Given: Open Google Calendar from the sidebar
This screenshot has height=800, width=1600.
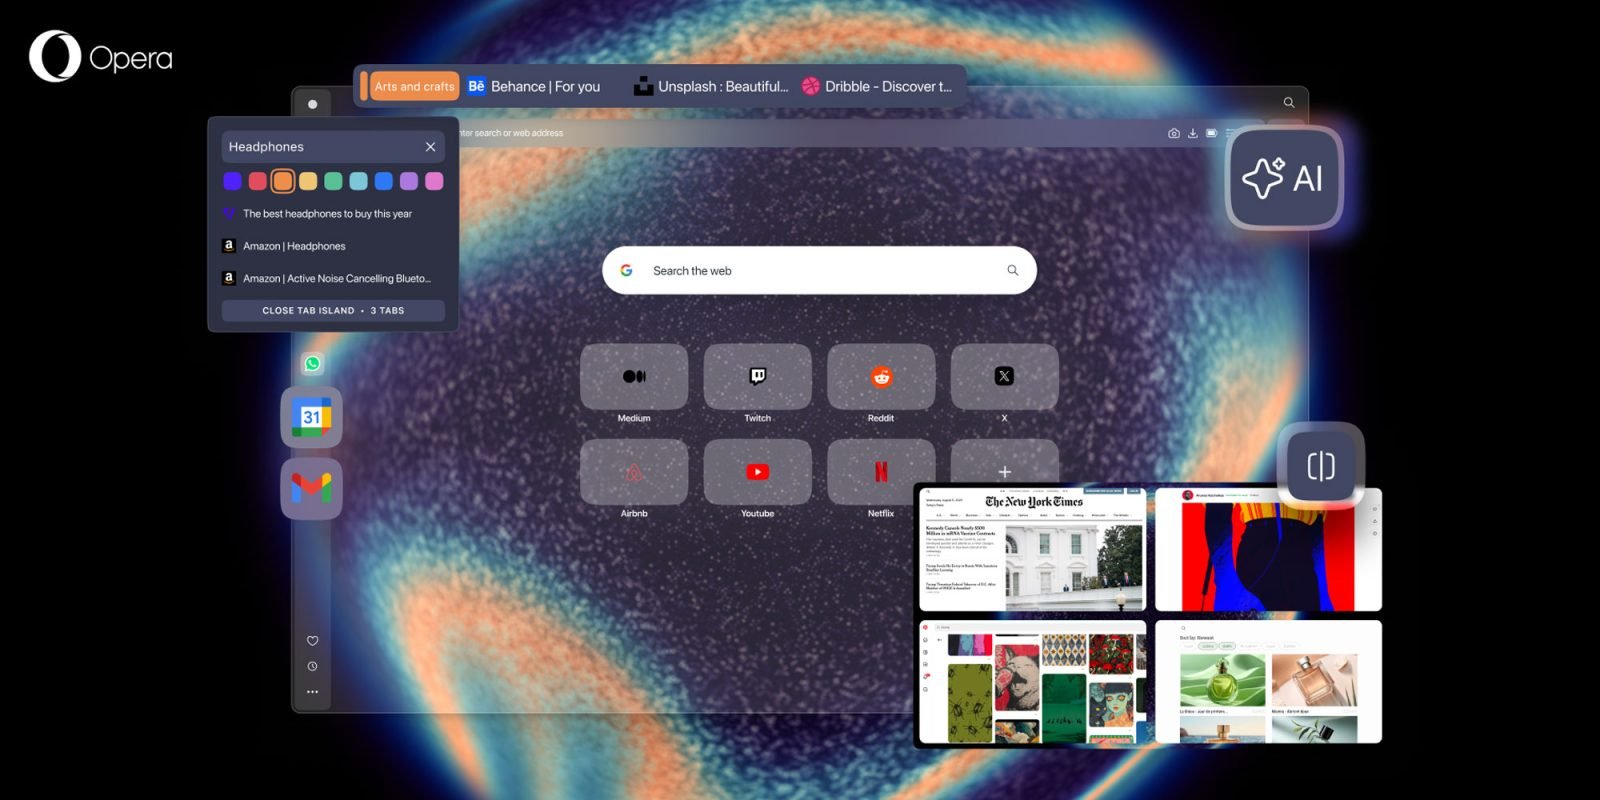Looking at the screenshot, I should click(x=312, y=417).
